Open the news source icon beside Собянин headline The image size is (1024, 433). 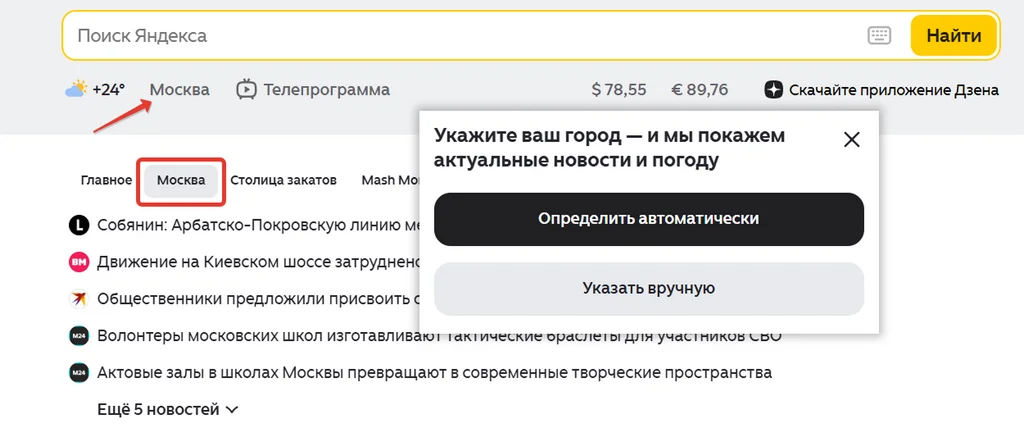click(x=78, y=226)
